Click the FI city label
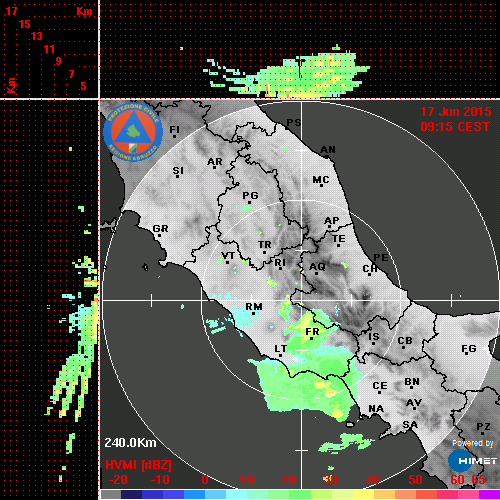 [175, 129]
